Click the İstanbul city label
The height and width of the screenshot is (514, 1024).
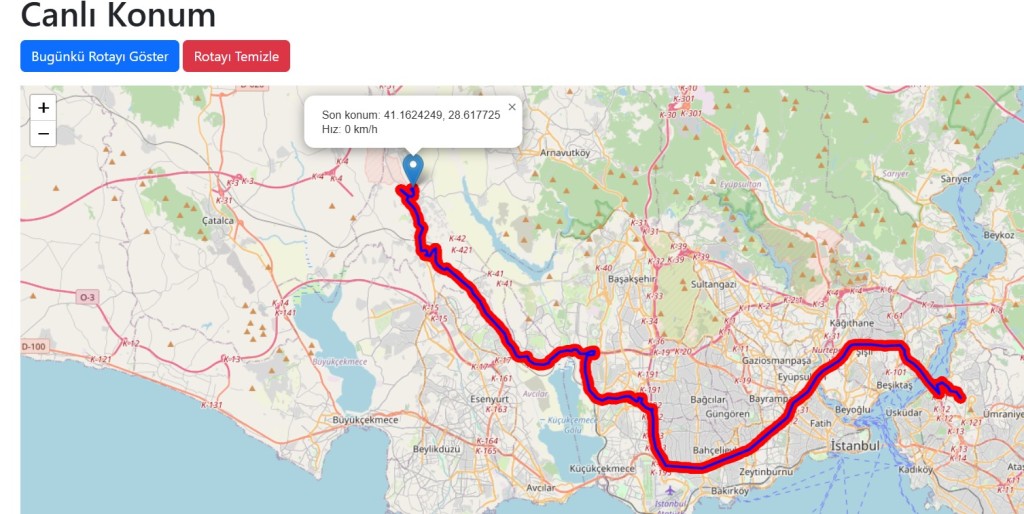(x=855, y=445)
